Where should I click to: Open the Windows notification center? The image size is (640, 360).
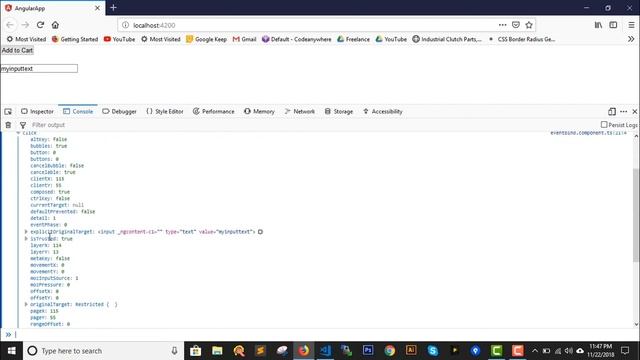pyautogui.click(x=625, y=351)
